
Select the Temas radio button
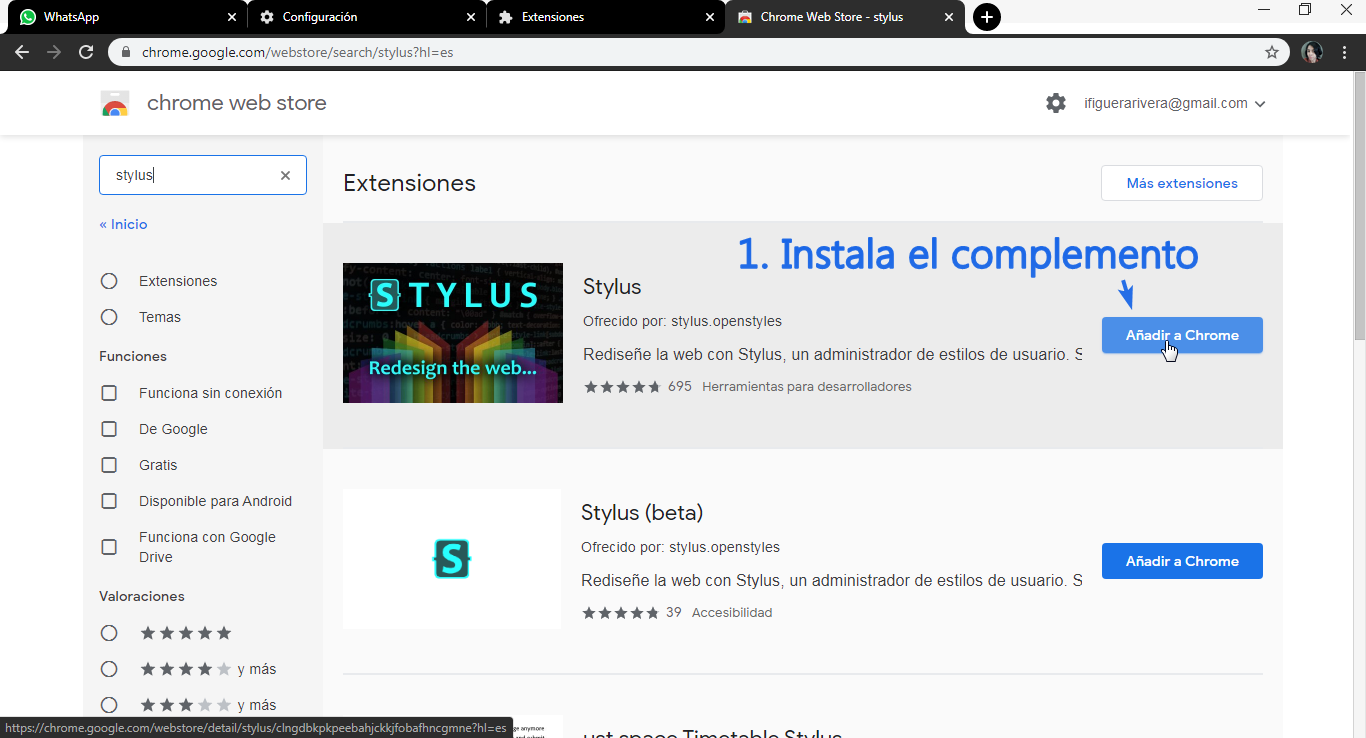pyautogui.click(x=109, y=317)
